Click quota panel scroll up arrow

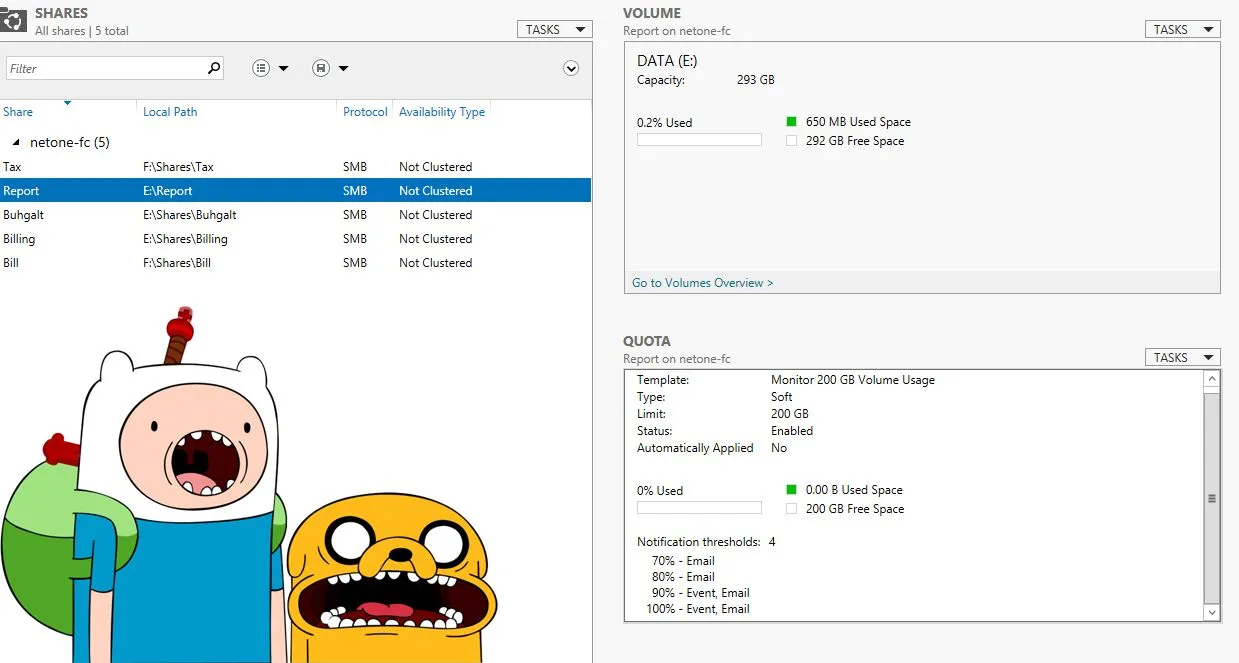(1212, 380)
